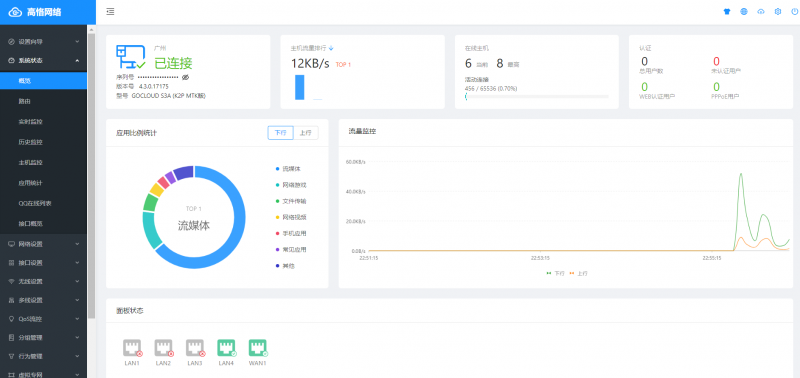Click the sidebar vertical scrollbar
Screen dimensions: 800x378
pos(91,176)
